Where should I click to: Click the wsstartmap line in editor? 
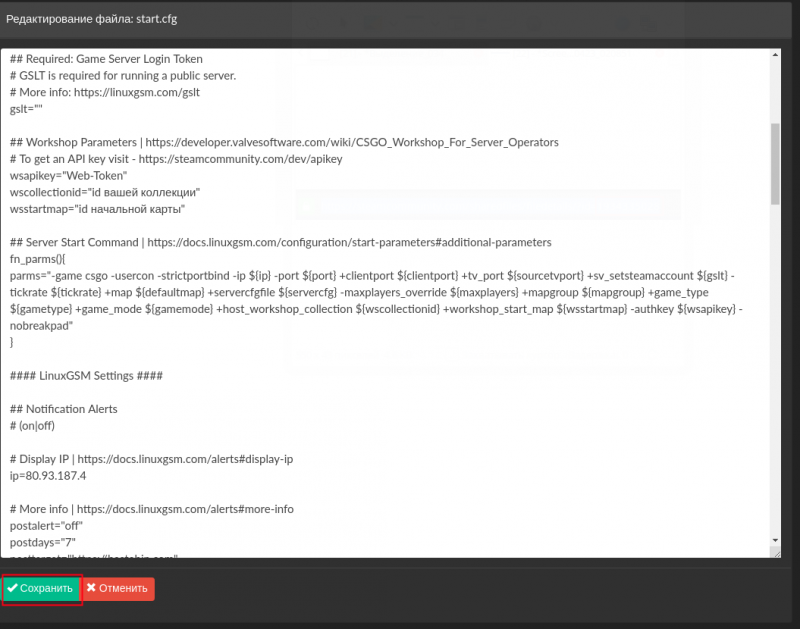click(x=97, y=209)
